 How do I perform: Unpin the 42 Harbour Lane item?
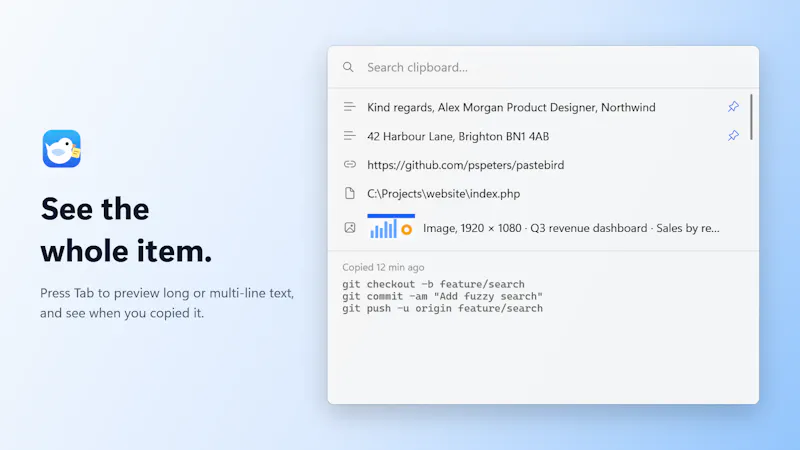pyautogui.click(x=733, y=136)
